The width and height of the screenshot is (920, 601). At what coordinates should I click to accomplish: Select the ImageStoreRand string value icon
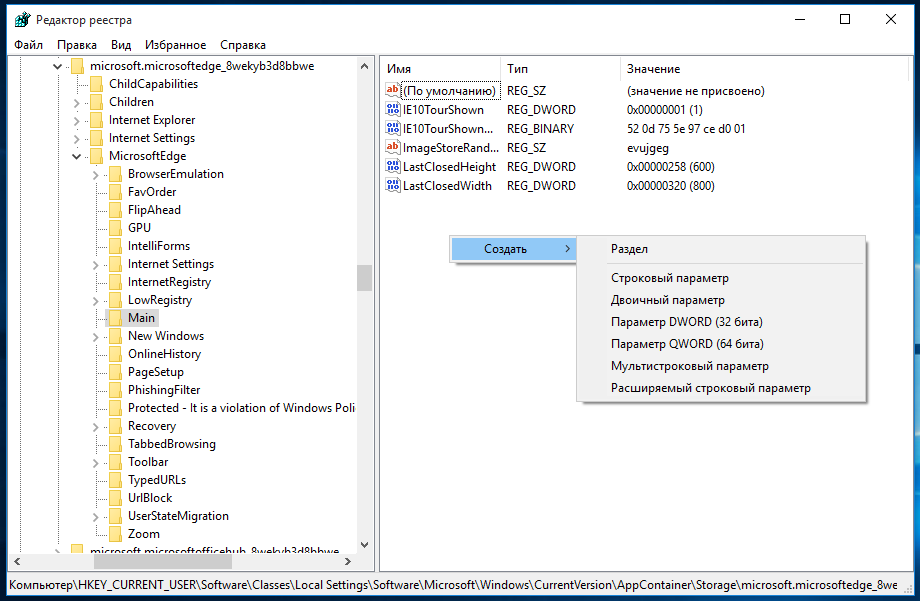pyautogui.click(x=393, y=147)
